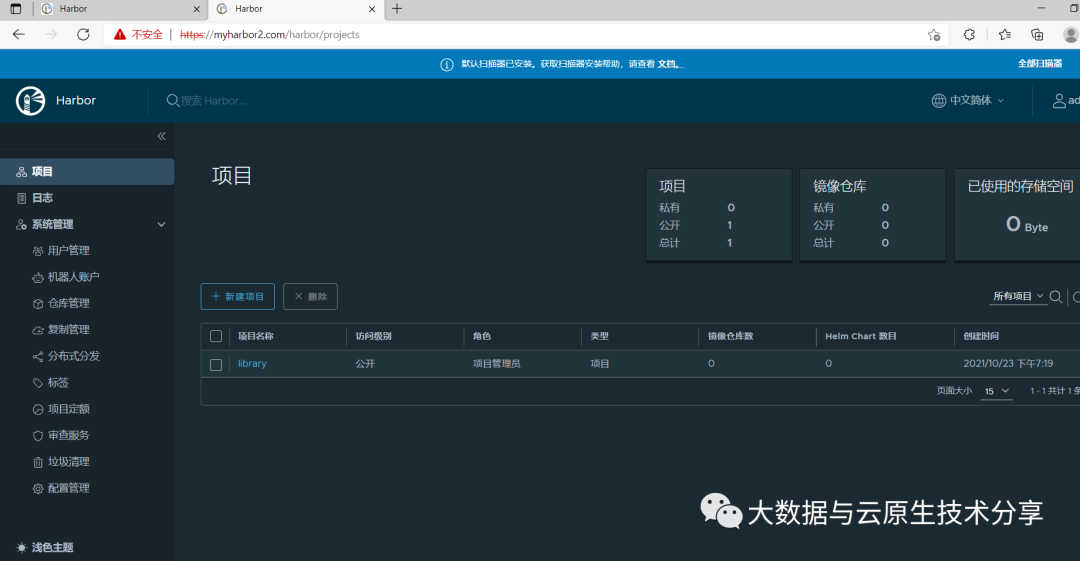Collapse 系统管理 menu chevron
Image resolution: width=1080 pixels, height=561 pixels.
[161, 224]
